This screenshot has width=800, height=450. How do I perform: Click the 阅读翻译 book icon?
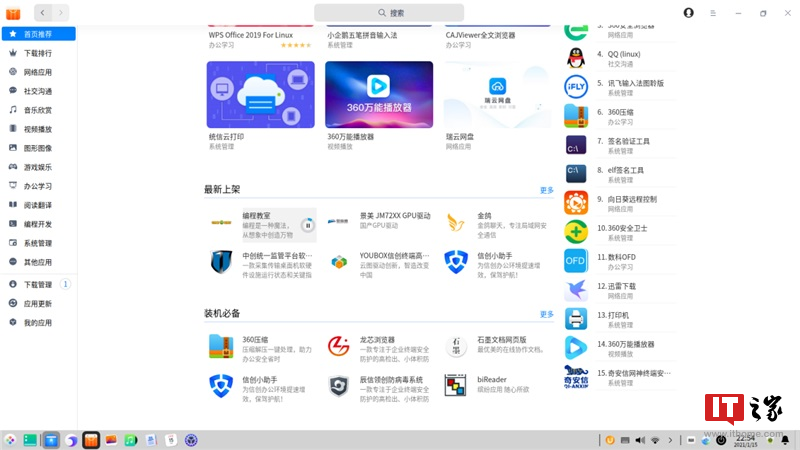pos(13,205)
